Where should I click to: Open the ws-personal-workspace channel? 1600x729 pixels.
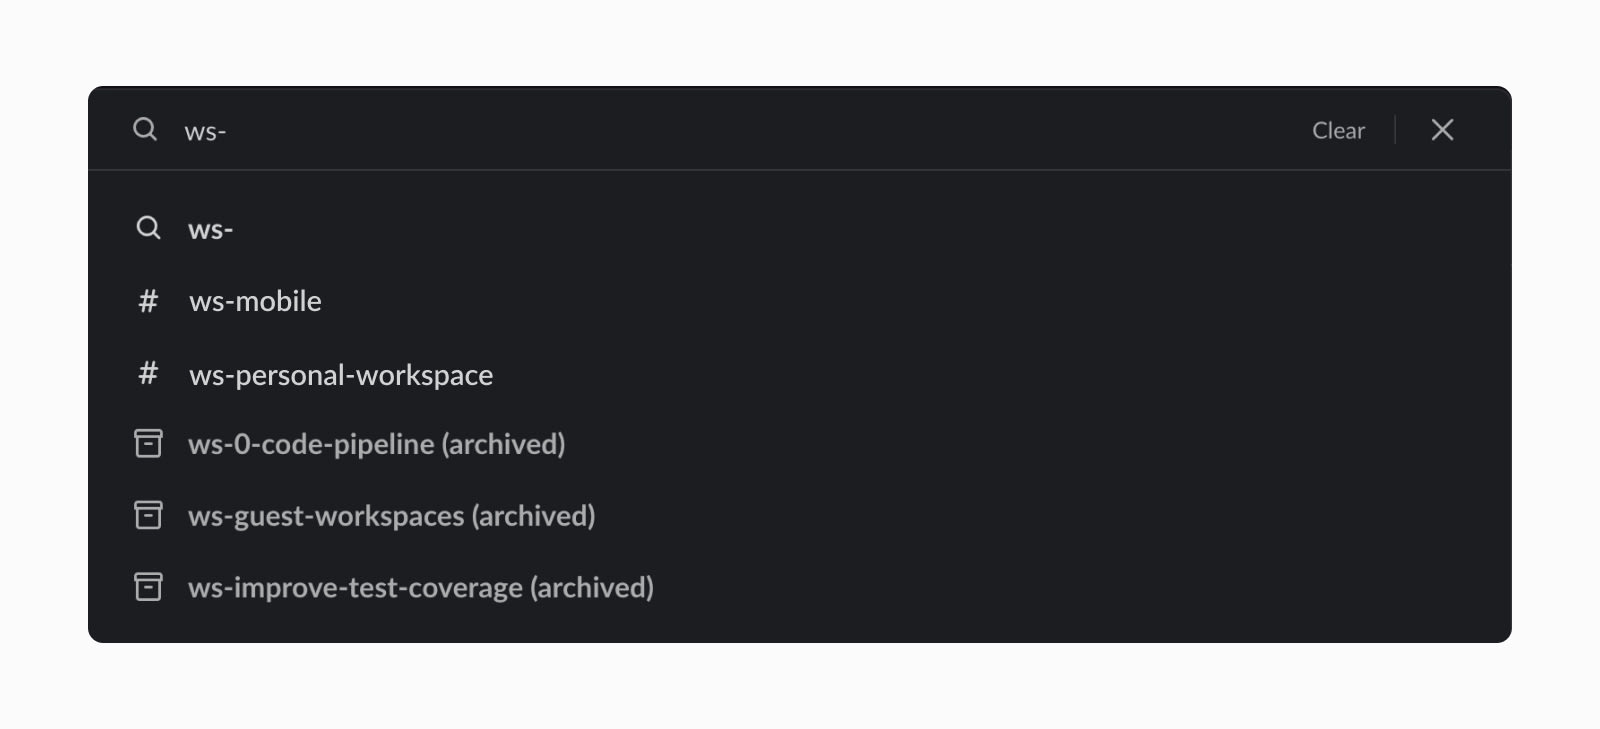(x=799, y=374)
